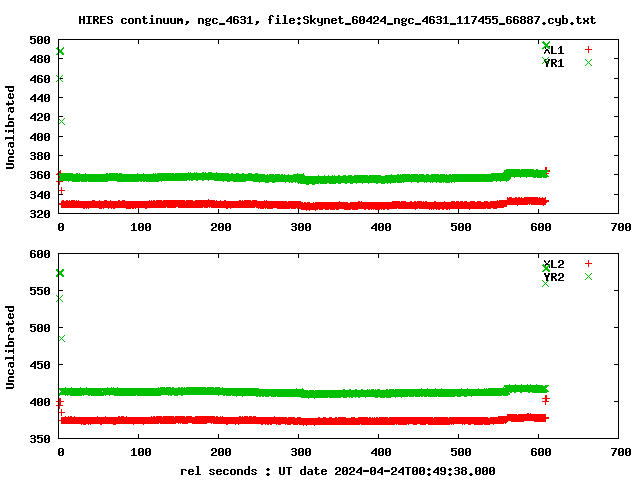Click the 500 y-axis tick of top plot
This screenshot has height=480, width=640.
(x=40, y=40)
